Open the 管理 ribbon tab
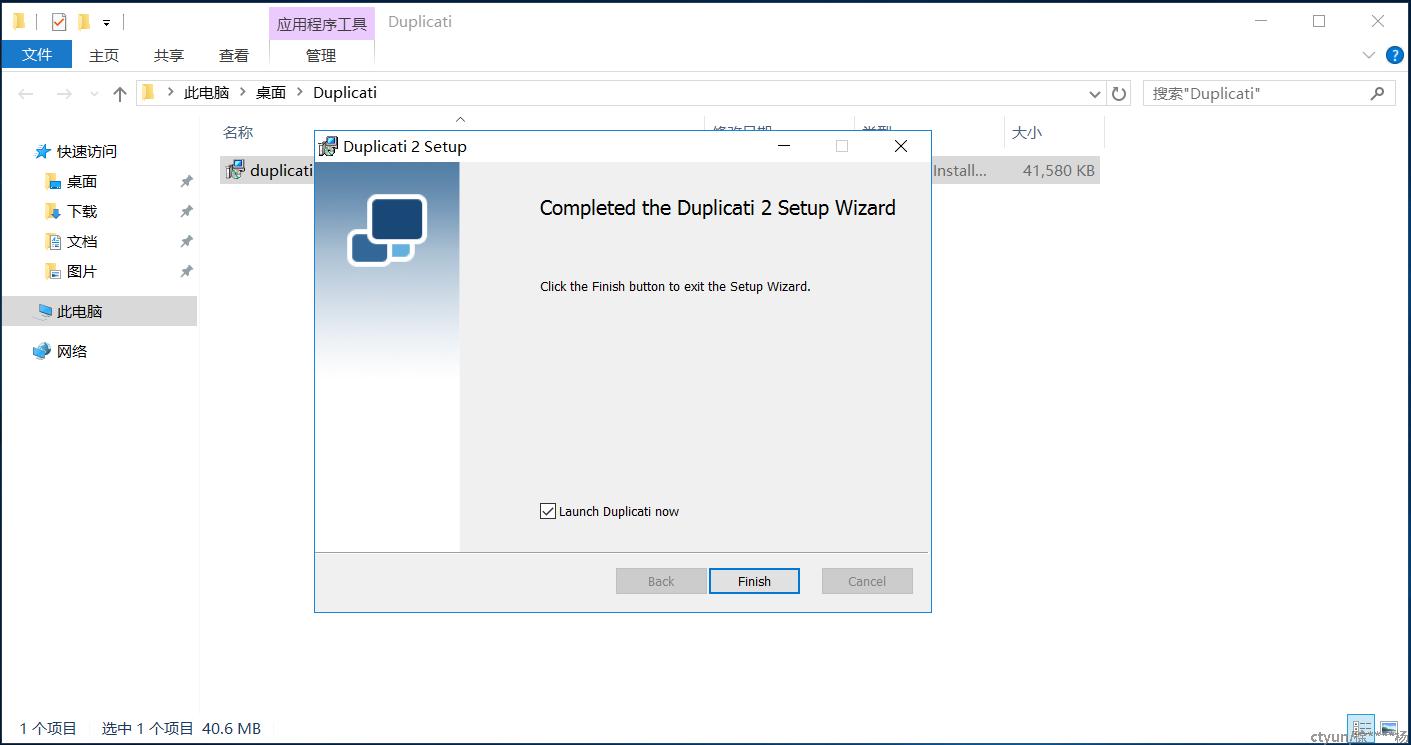This screenshot has width=1411, height=745. click(321, 55)
